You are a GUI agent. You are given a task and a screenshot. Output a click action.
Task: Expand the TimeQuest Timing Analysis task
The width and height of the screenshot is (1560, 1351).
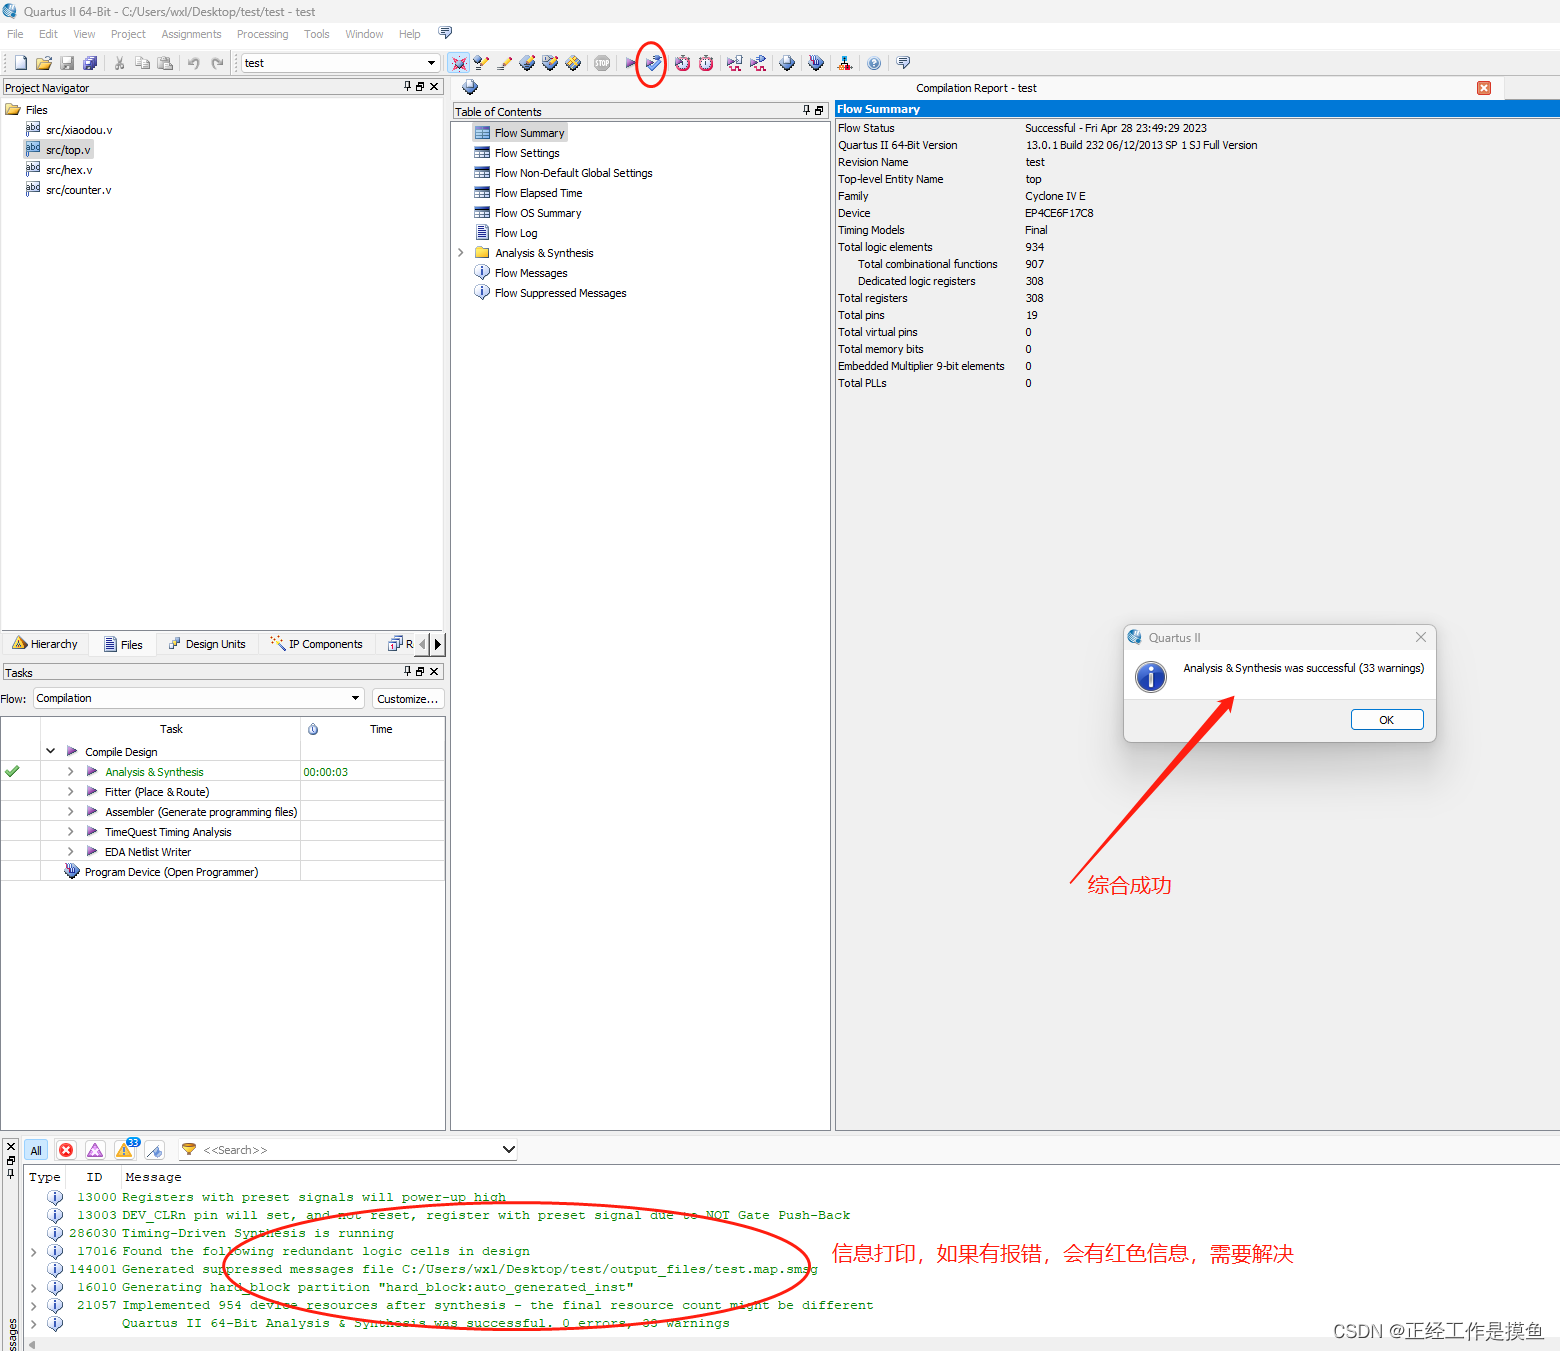tap(70, 831)
